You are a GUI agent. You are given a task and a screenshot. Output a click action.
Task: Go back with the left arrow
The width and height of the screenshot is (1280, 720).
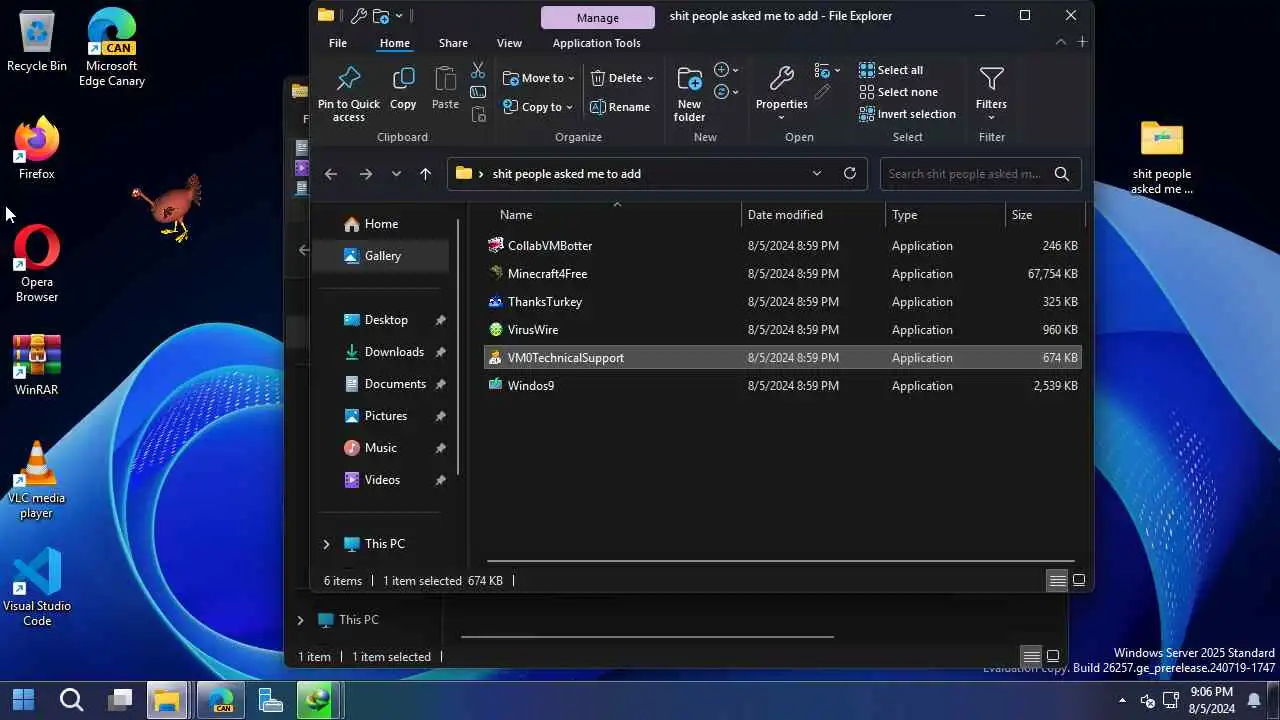pos(331,174)
